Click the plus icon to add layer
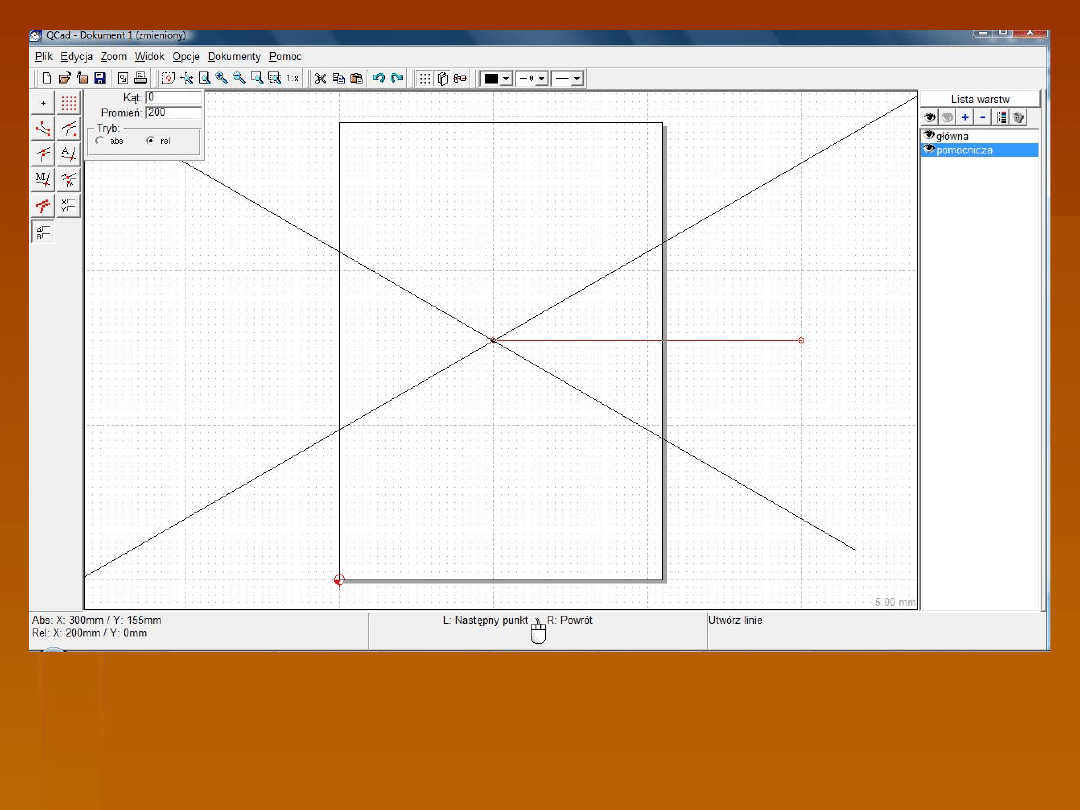Image resolution: width=1080 pixels, height=810 pixels. (x=964, y=117)
